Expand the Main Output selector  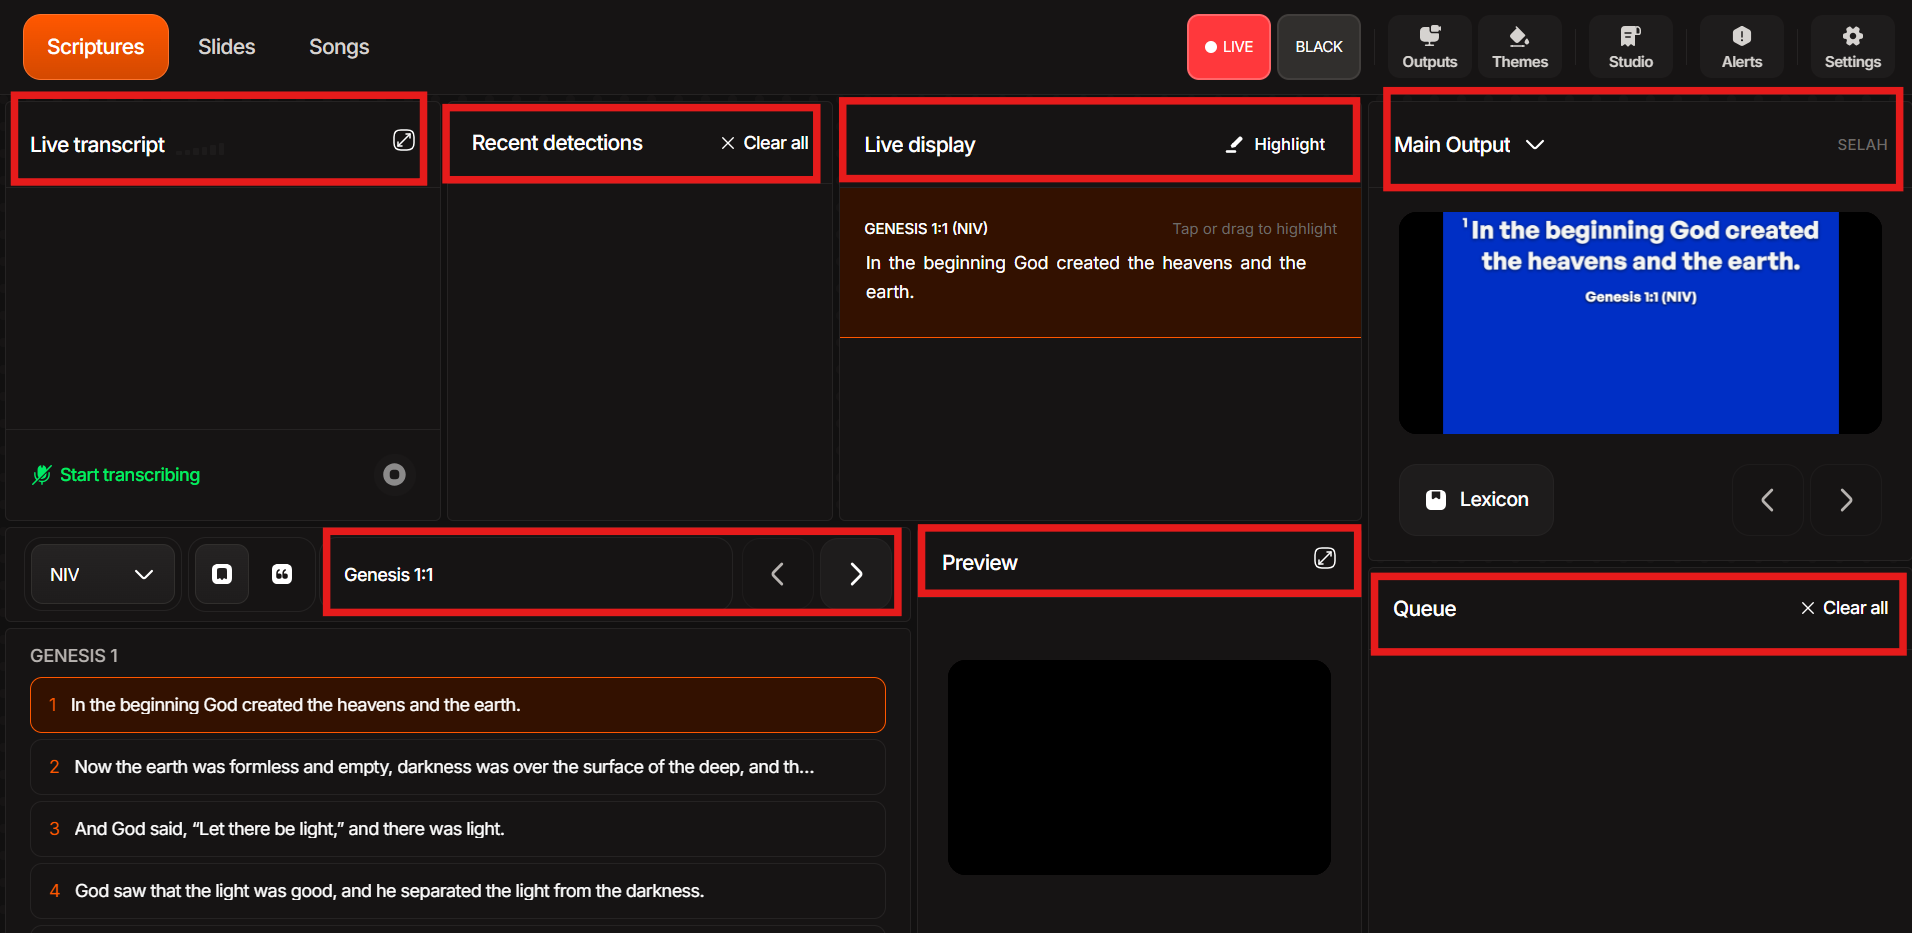[1470, 145]
